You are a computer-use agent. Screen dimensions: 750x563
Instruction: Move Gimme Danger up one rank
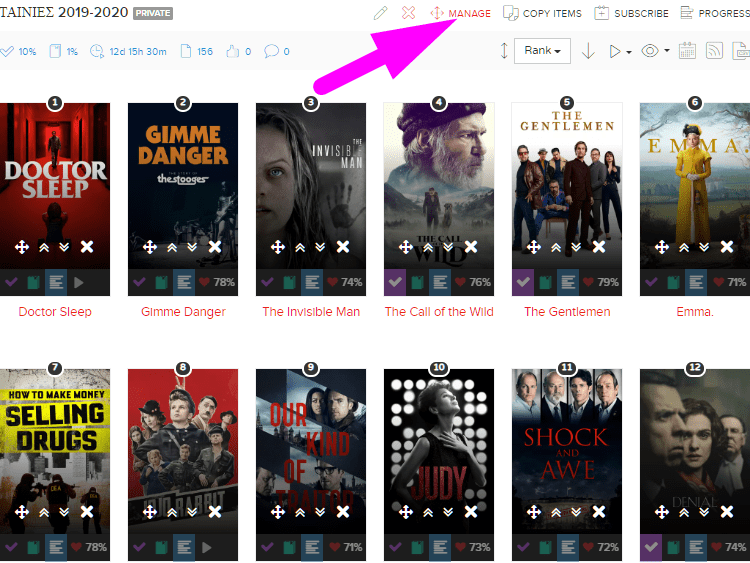172,247
